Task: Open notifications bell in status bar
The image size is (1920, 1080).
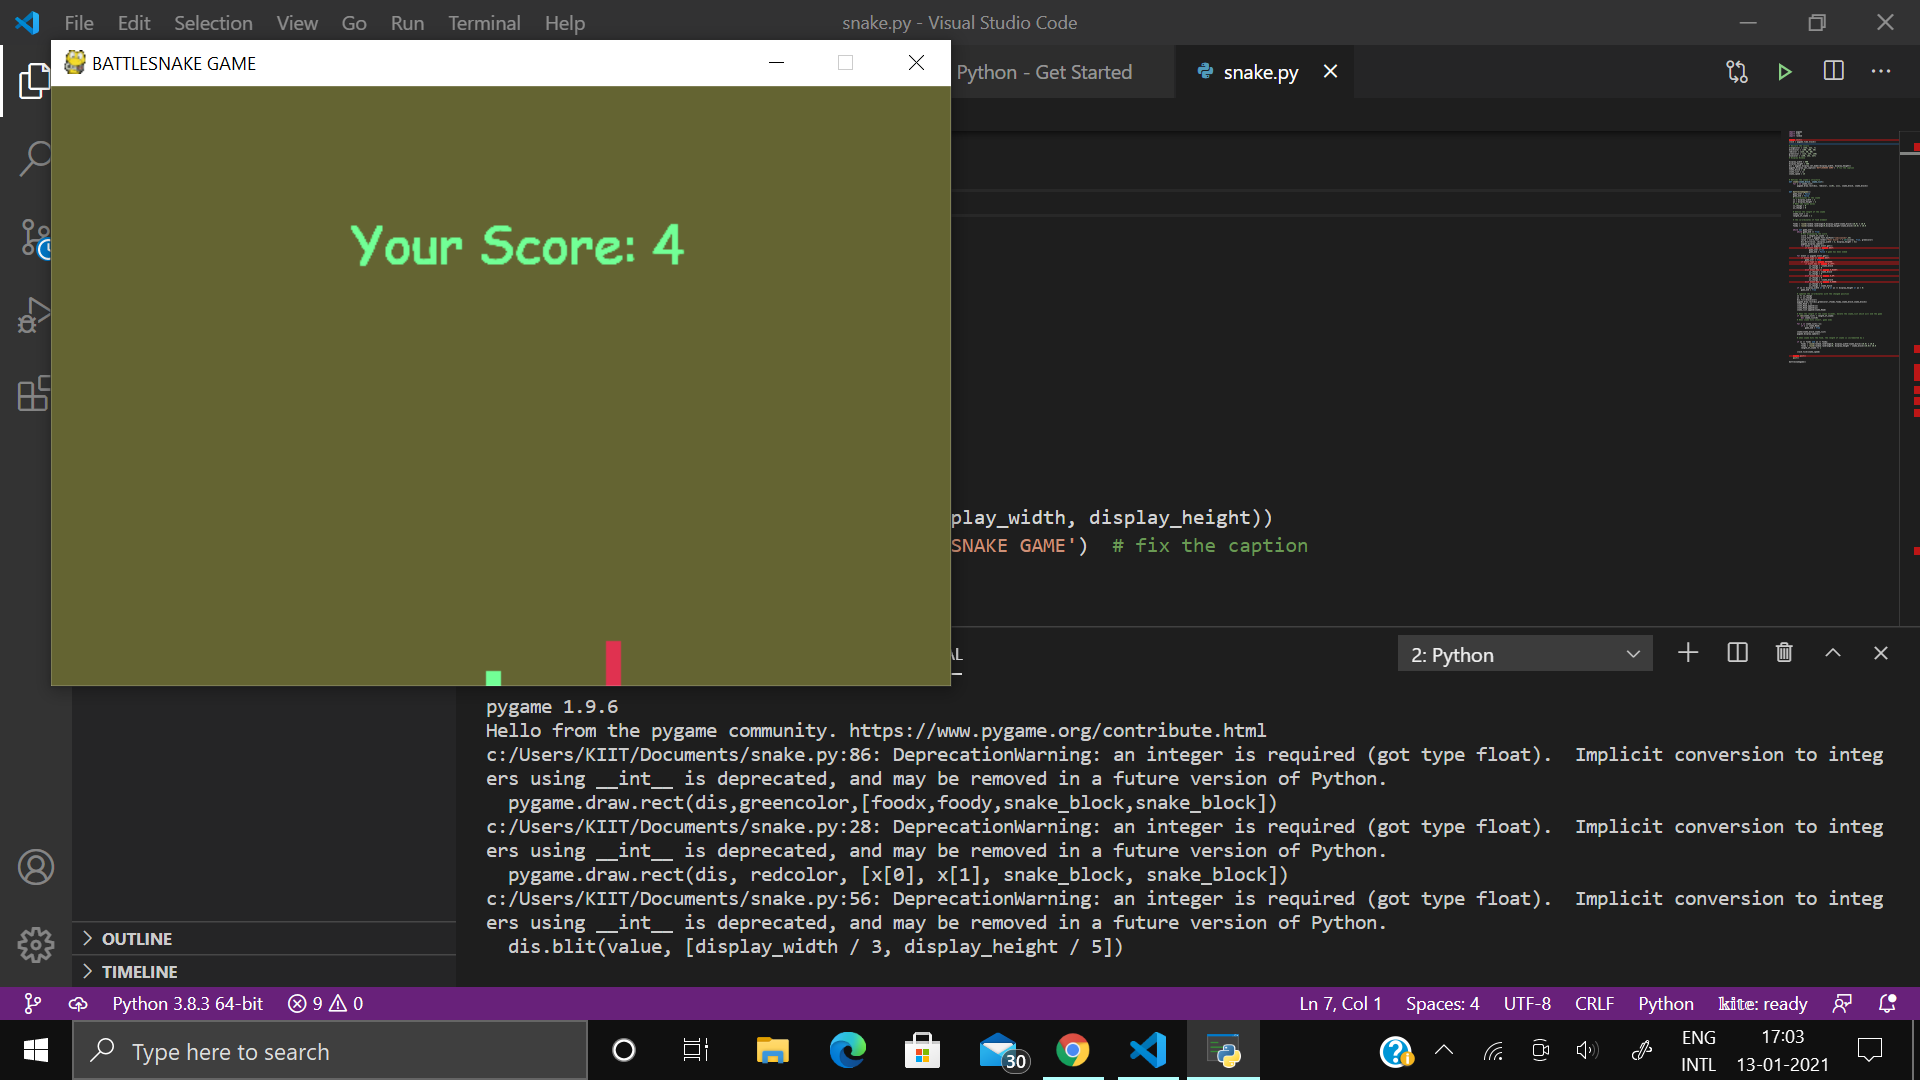Action: pos(1887,1003)
